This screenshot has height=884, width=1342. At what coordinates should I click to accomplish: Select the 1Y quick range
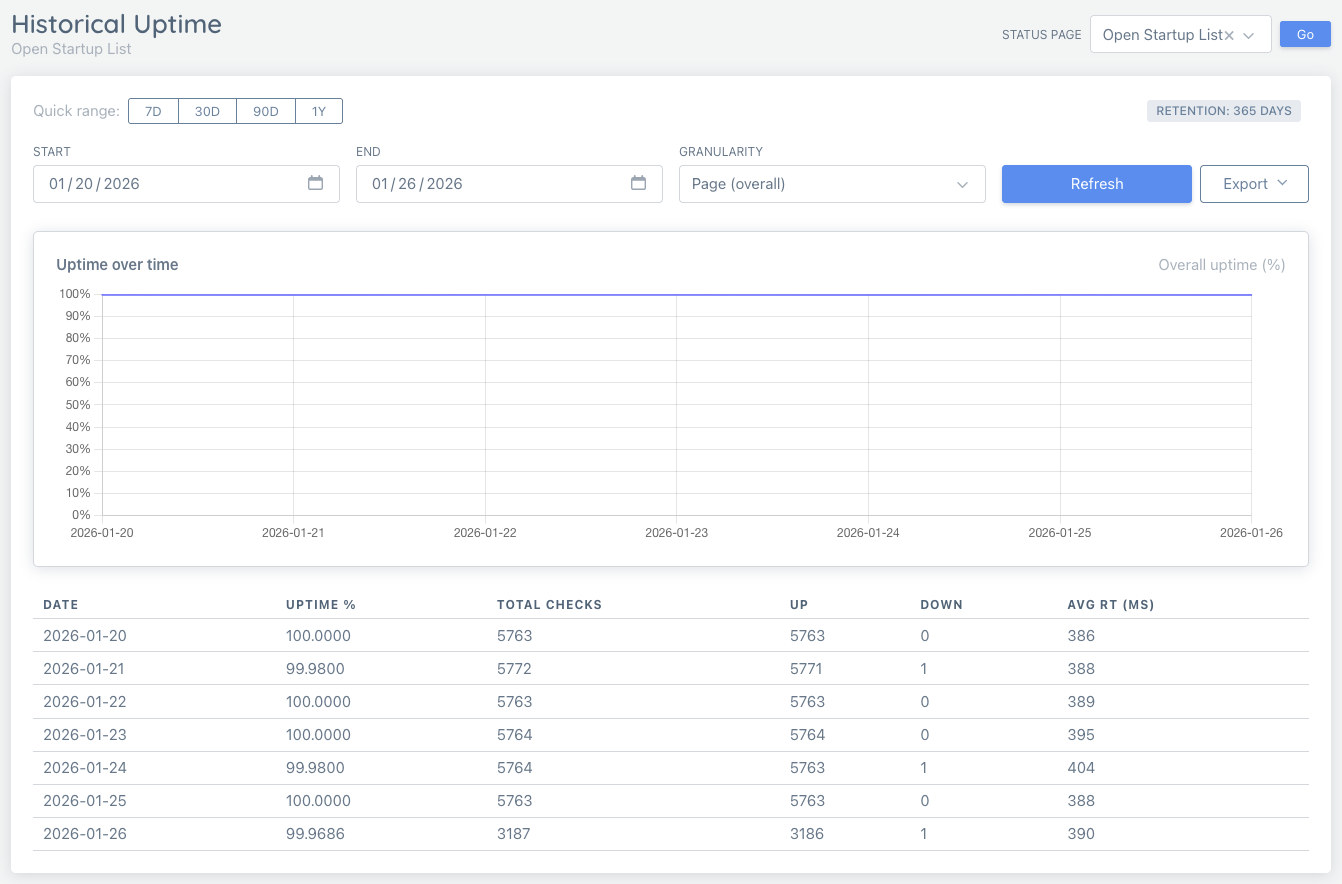tap(318, 111)
